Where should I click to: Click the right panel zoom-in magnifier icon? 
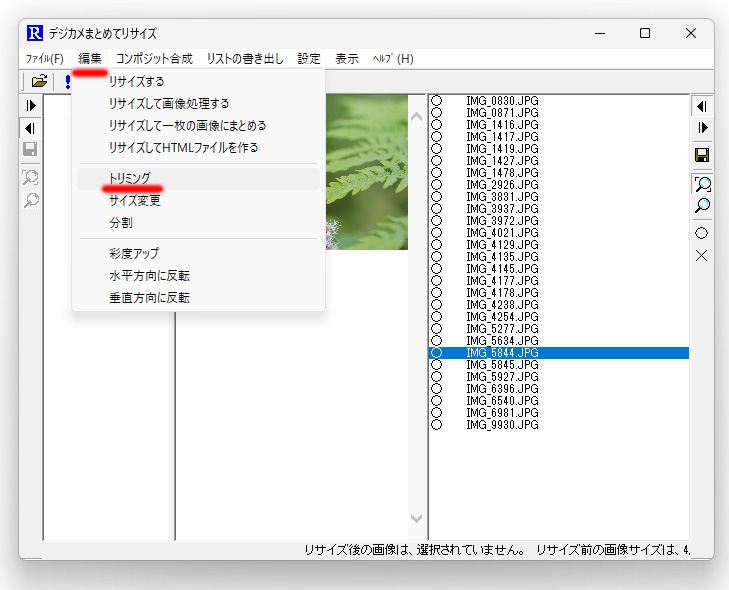click(x=702, y=185)
